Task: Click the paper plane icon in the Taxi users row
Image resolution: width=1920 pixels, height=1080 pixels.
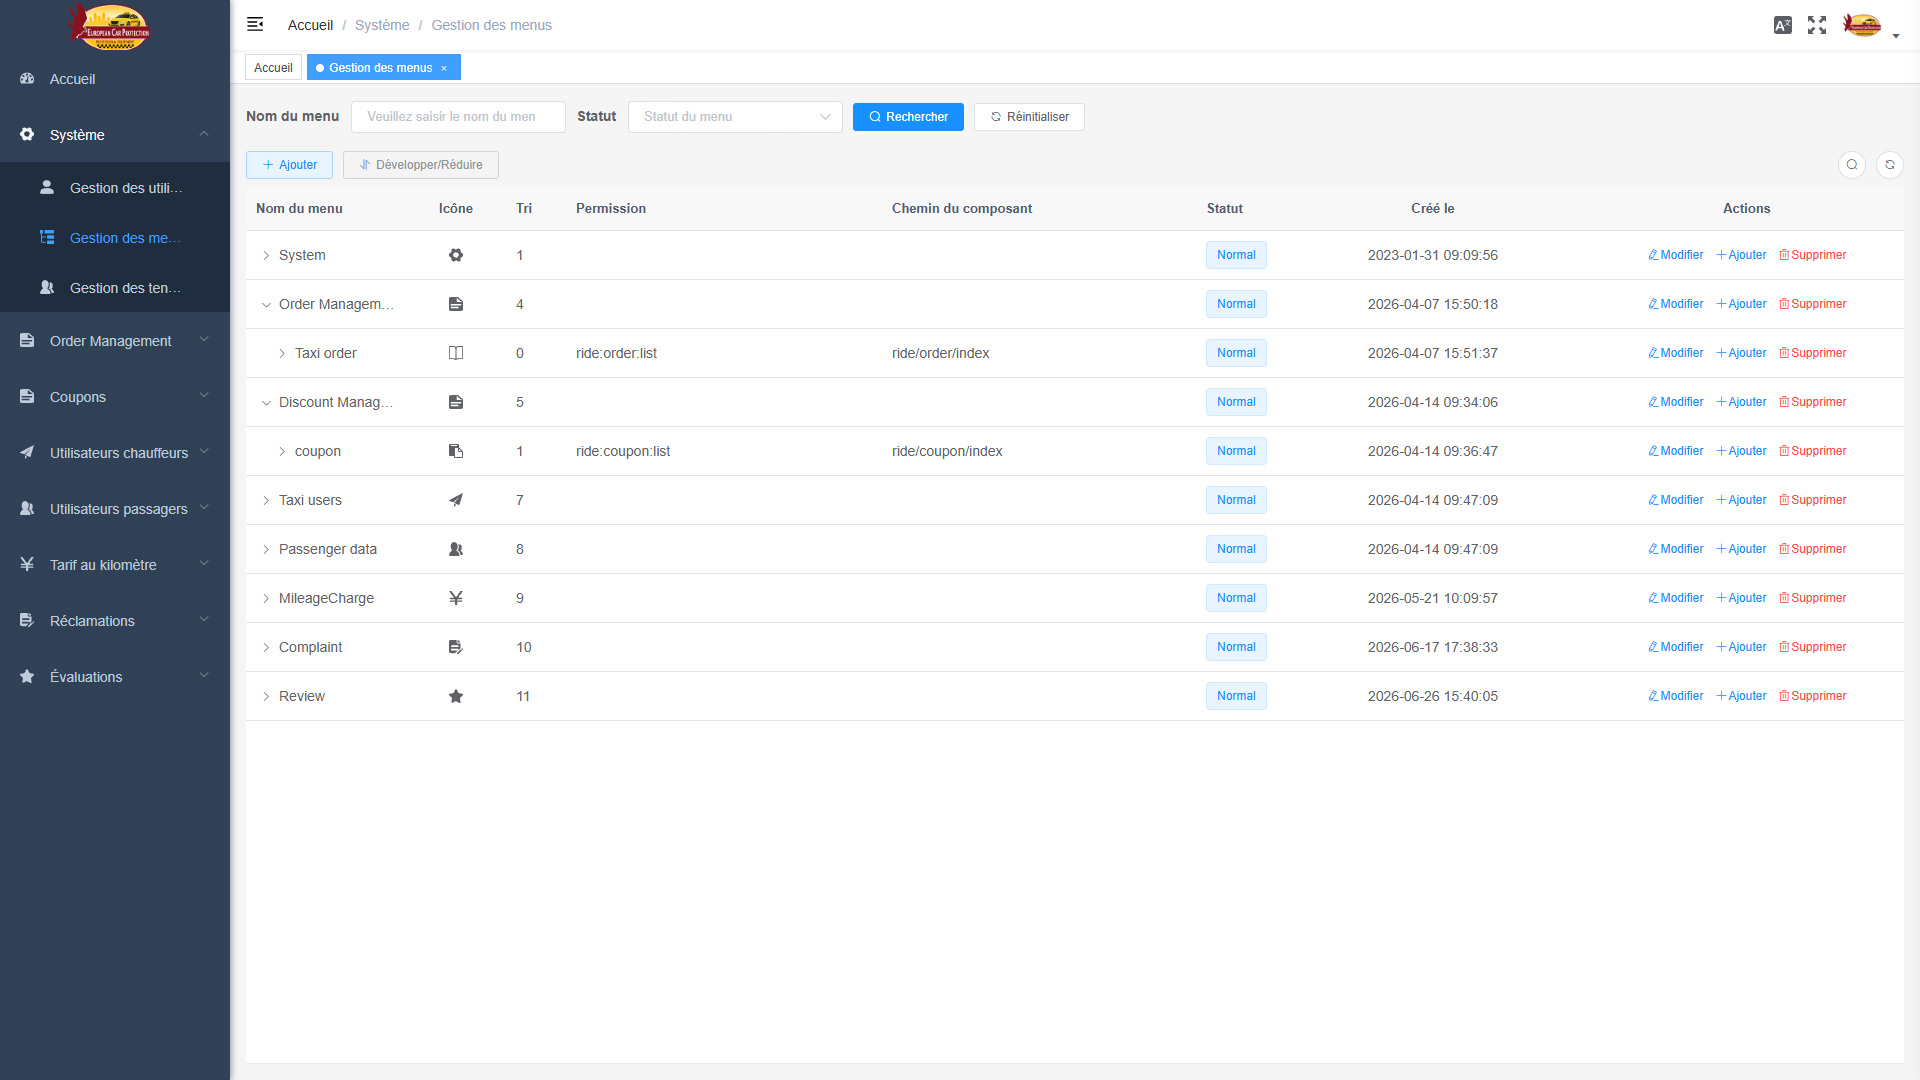Action: [x=456, y=500]
